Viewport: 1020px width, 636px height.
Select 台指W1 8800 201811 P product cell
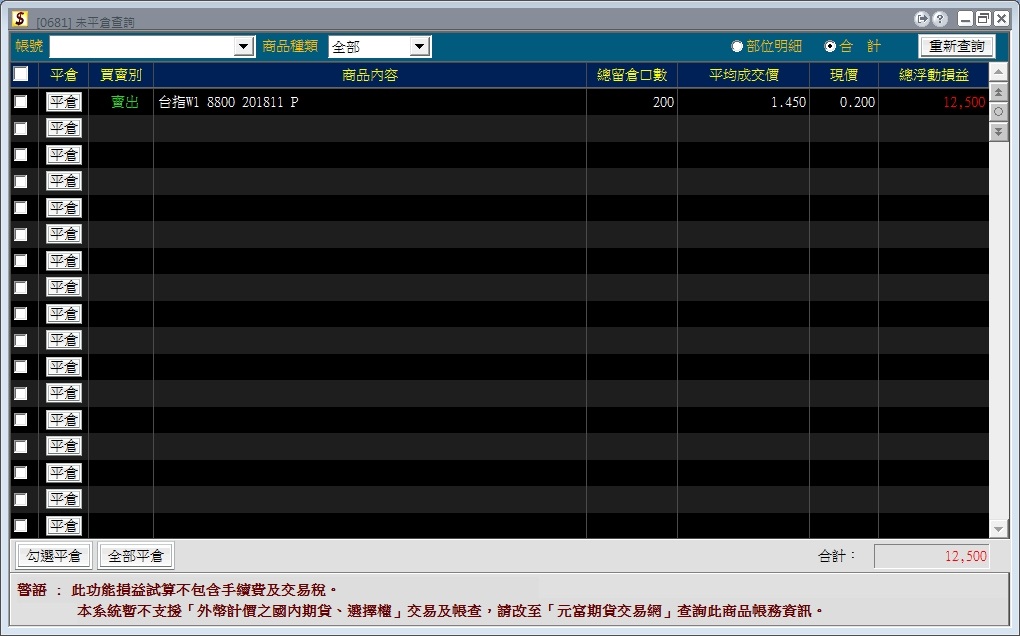[369, 102]
